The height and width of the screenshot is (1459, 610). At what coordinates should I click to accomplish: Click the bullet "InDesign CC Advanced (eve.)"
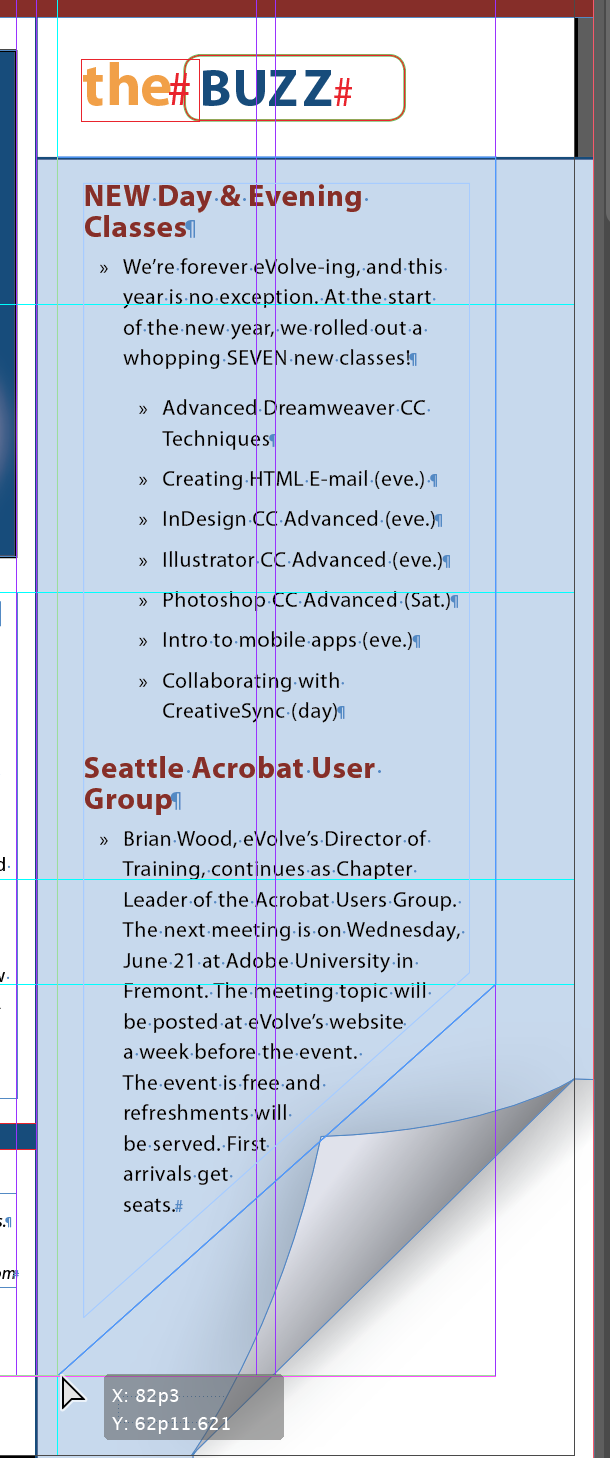(298, 519)
